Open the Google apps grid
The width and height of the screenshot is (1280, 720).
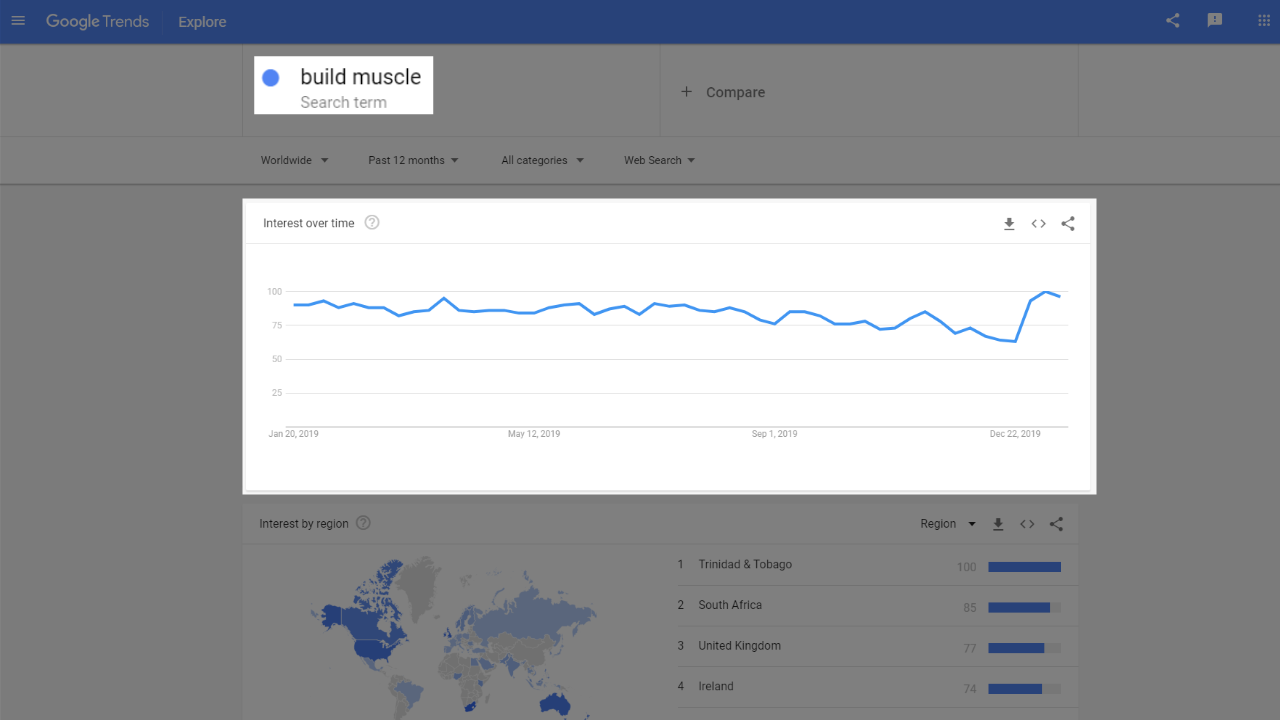coord(1263,20)
